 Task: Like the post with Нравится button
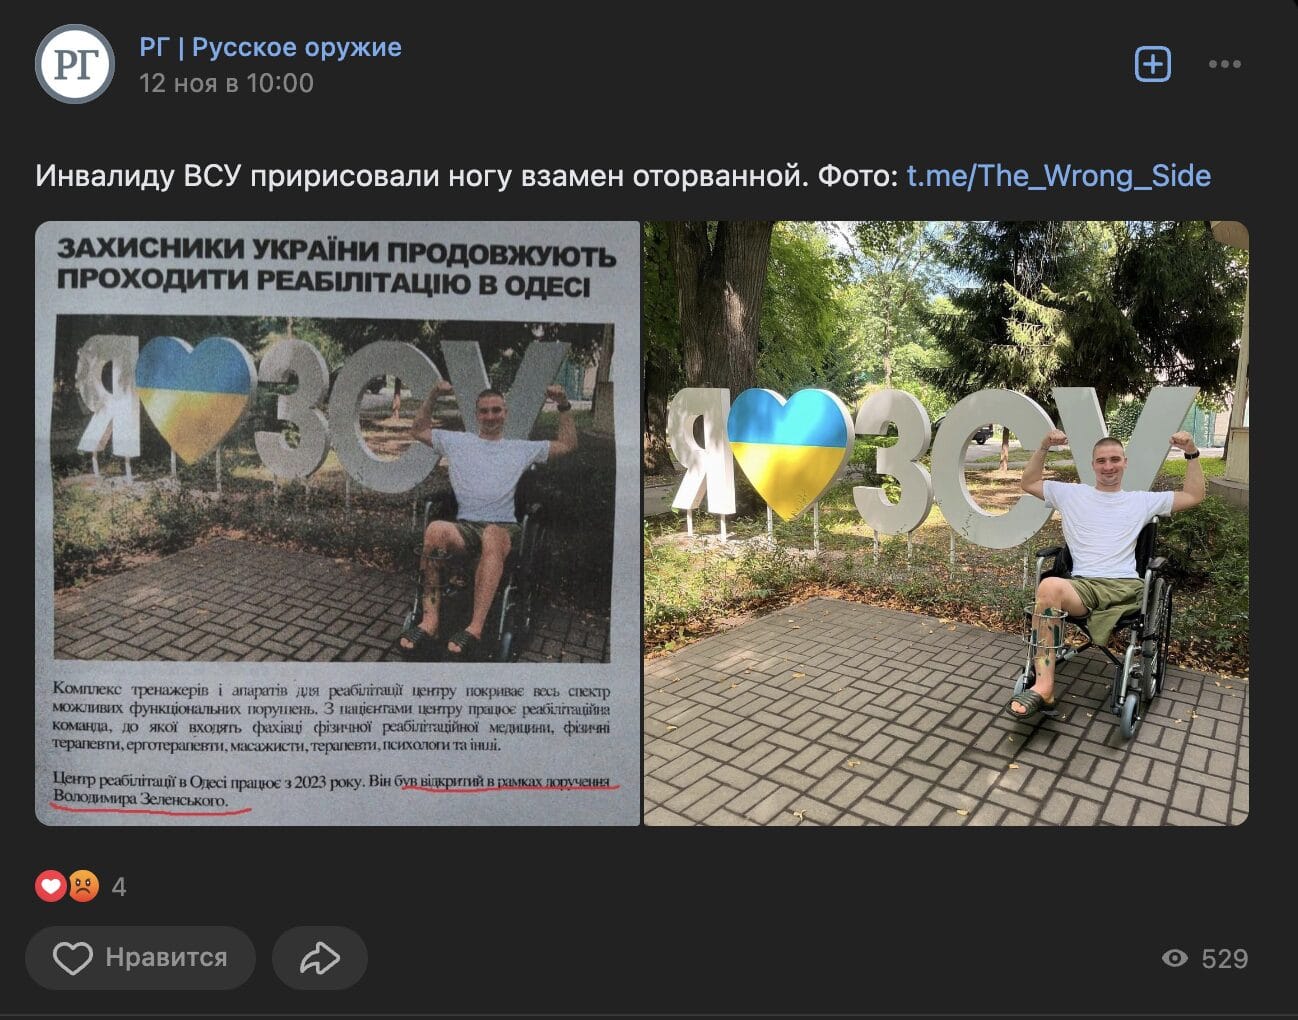[140, 958]
